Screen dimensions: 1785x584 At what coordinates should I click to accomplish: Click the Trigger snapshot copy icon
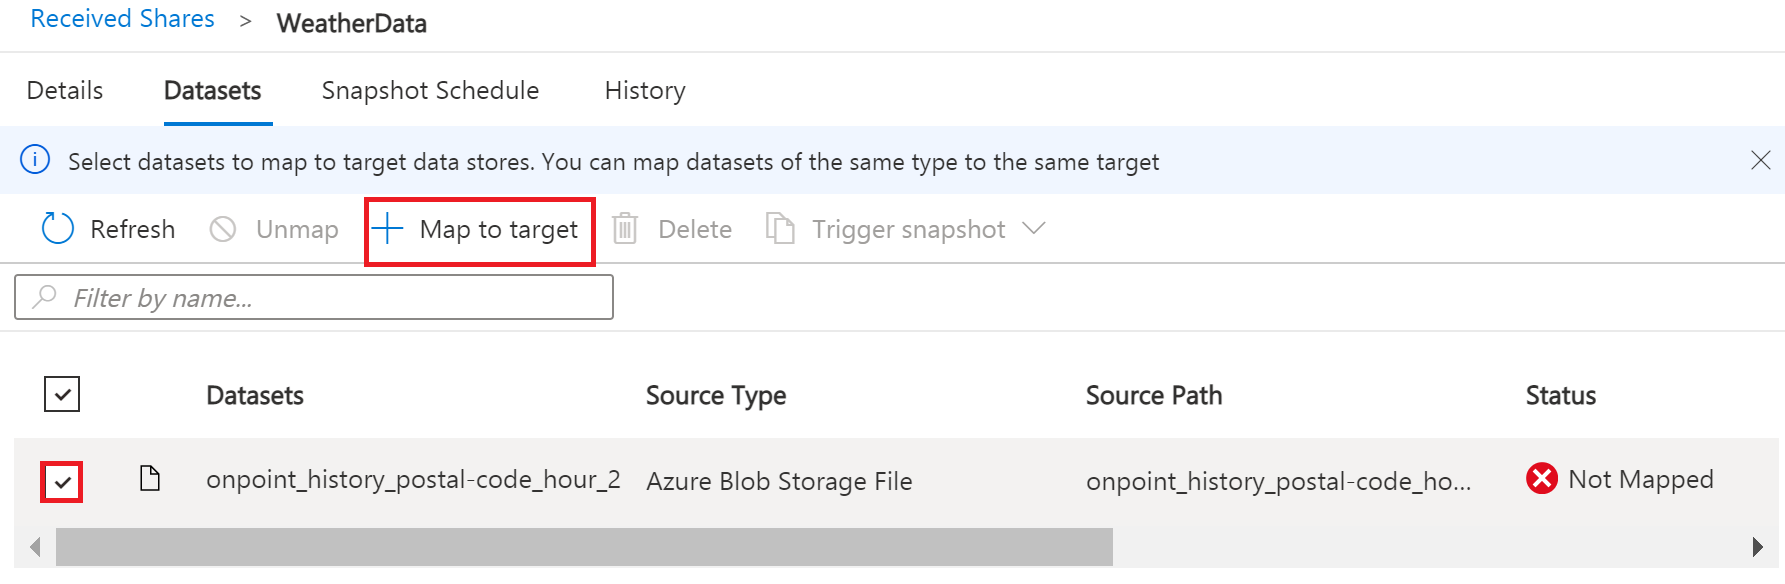pos(779,228)
